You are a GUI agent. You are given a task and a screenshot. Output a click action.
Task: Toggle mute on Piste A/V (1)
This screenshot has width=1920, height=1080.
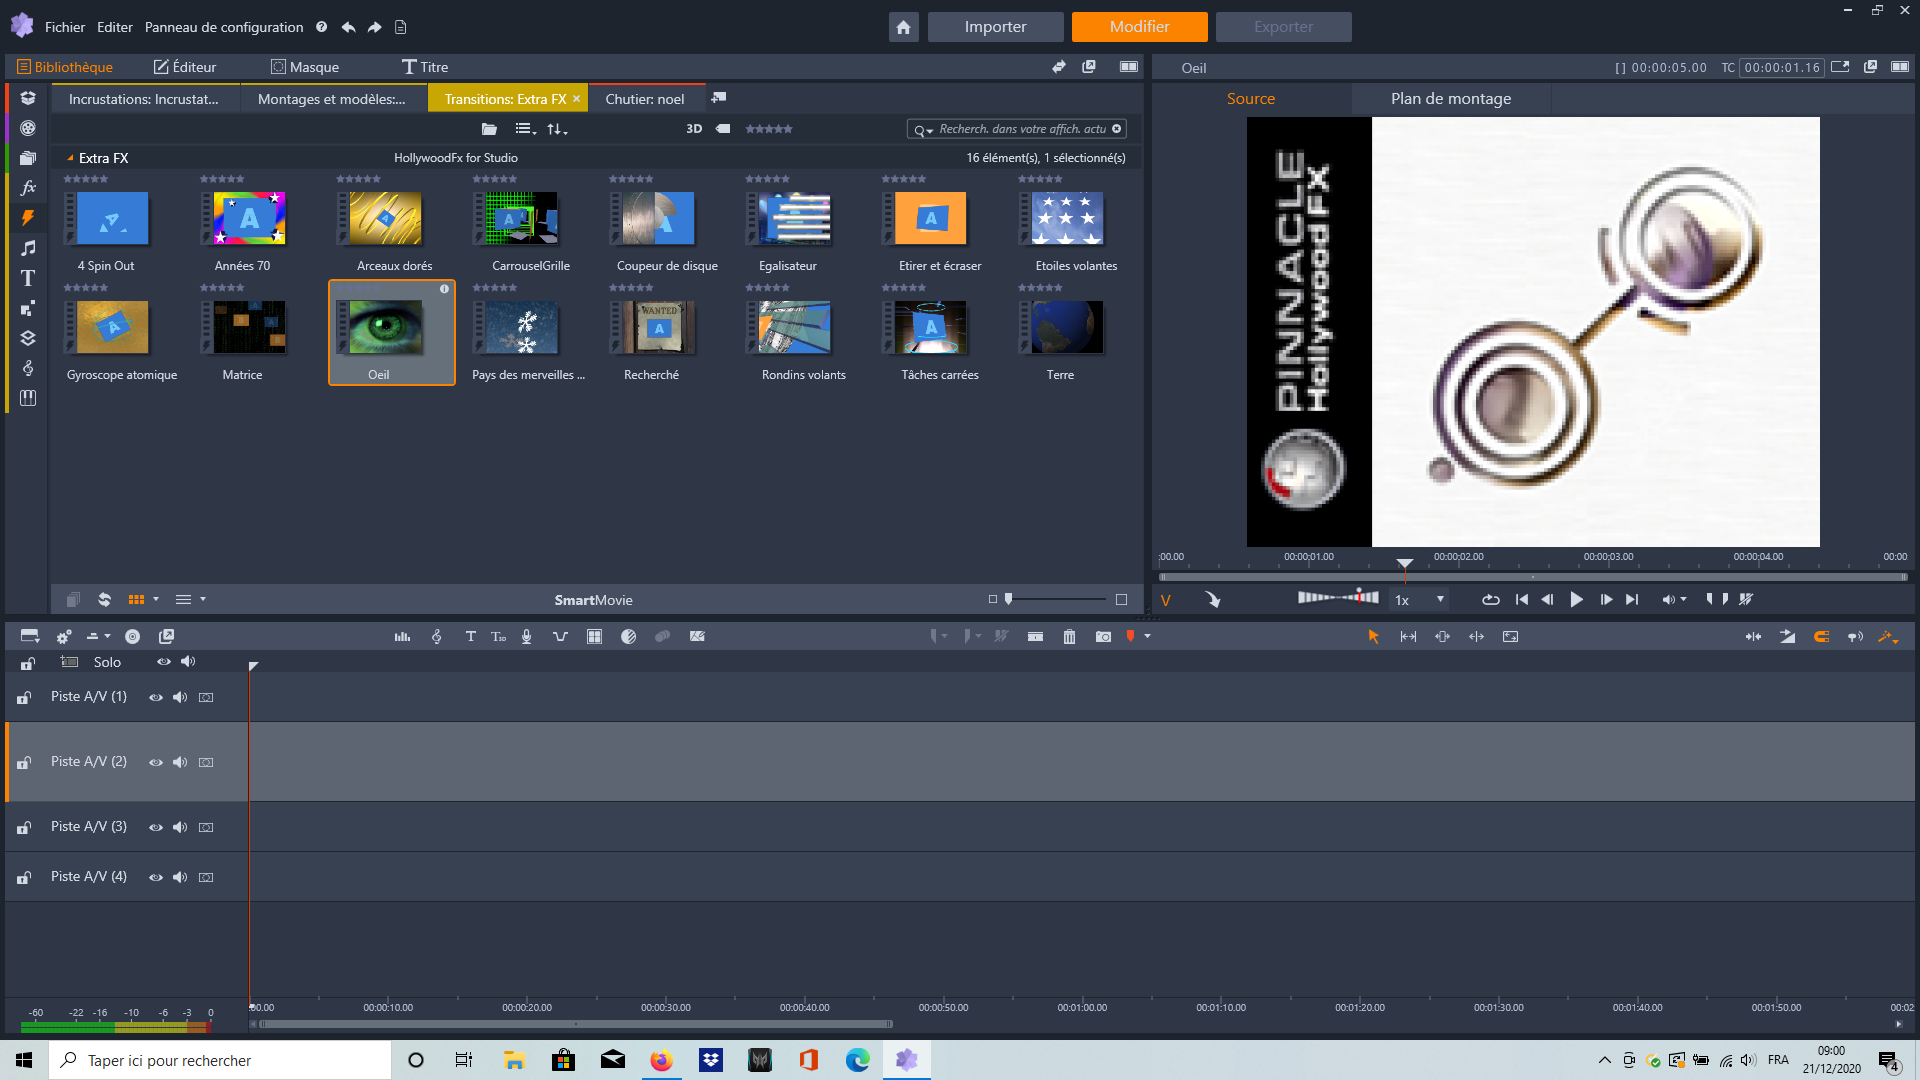[181, 698]
